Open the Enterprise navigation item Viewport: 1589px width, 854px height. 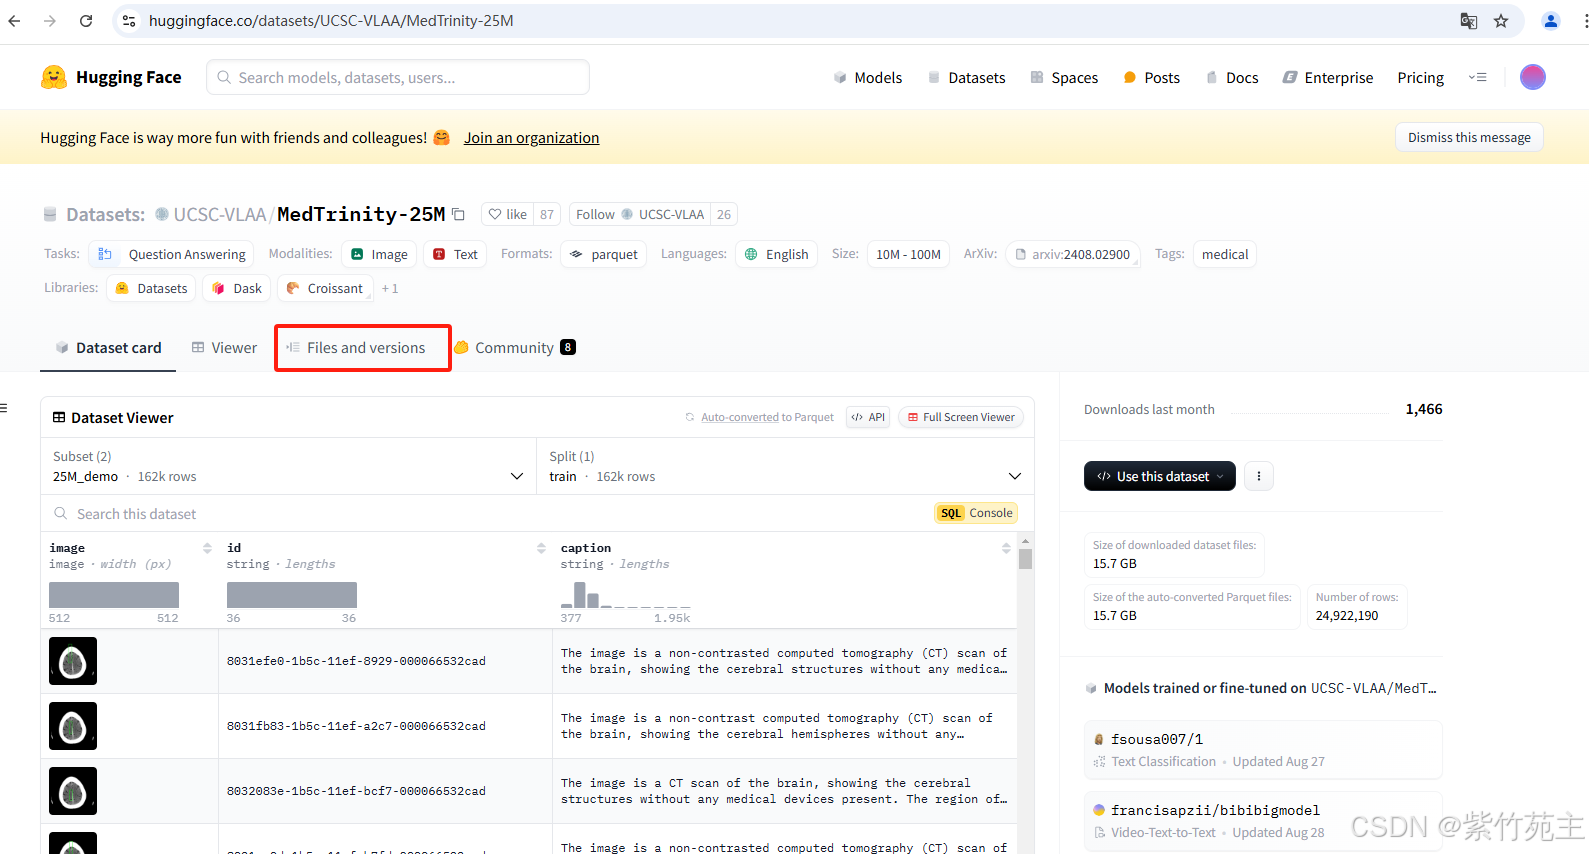[1328, 77]
